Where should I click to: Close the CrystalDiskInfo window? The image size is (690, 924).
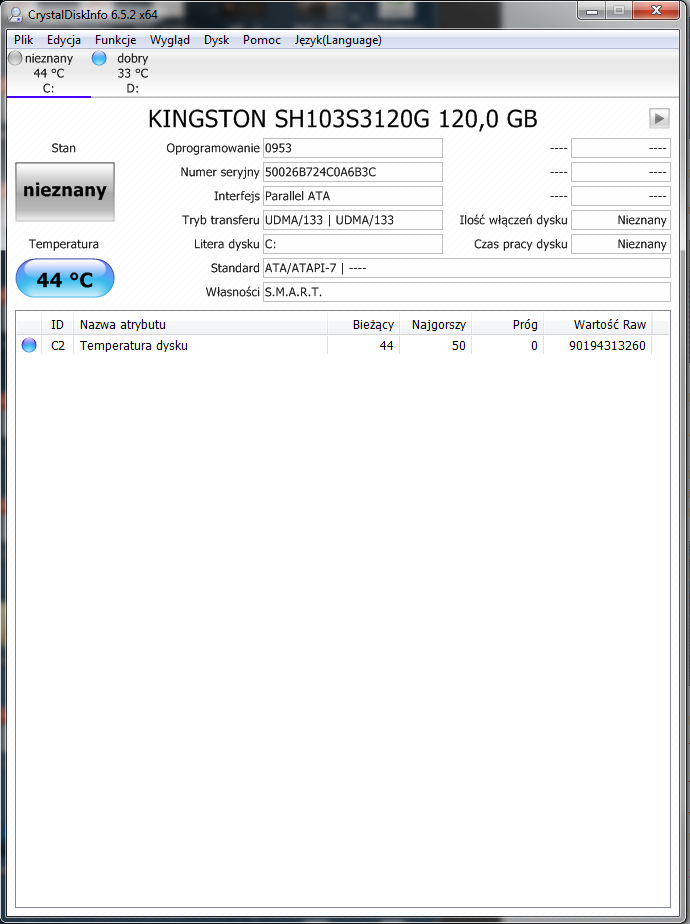656,11
